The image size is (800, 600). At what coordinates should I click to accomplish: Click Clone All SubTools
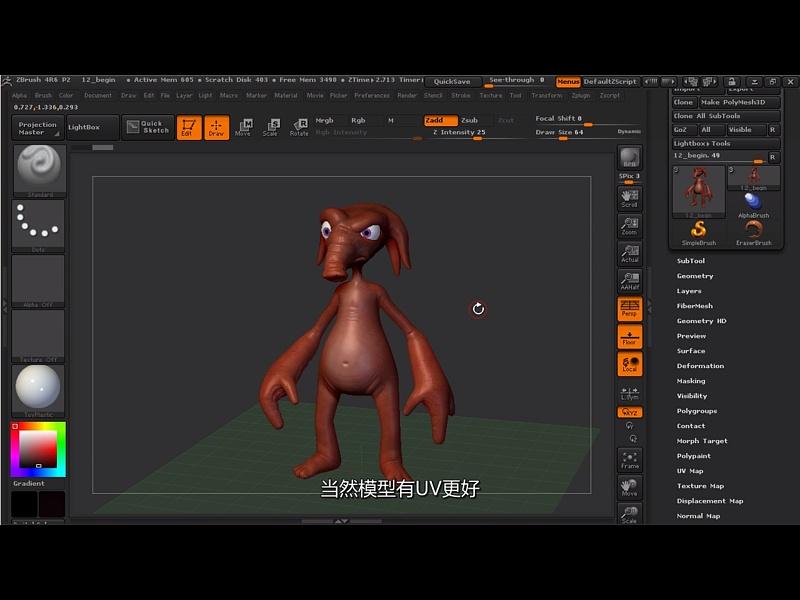726,116
